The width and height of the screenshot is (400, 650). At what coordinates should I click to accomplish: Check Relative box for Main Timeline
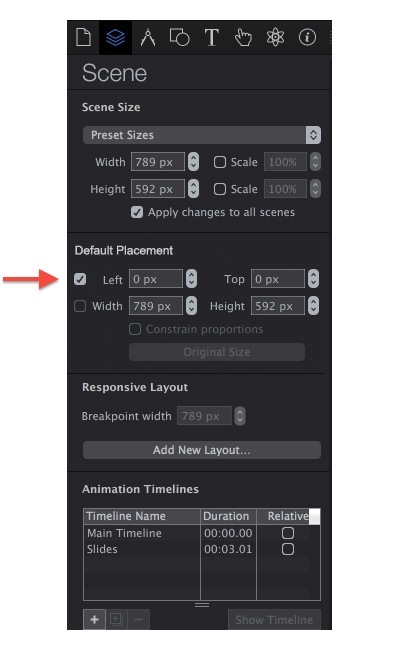[288, 533]
